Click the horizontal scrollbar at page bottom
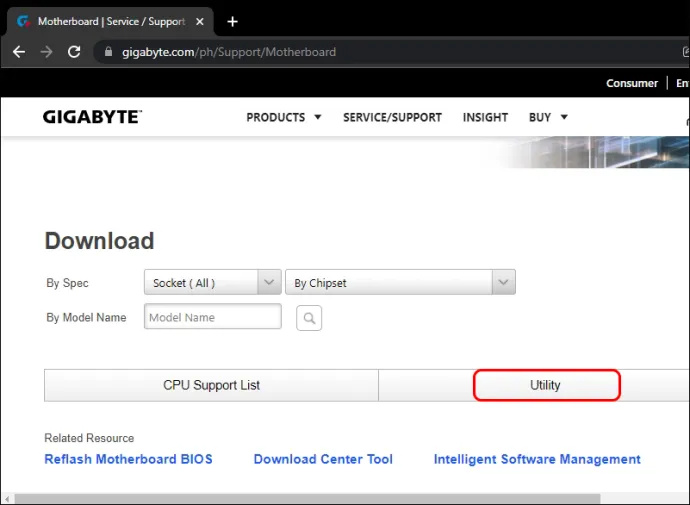Viewport: 690px width, 505px height. coord(307,499)
